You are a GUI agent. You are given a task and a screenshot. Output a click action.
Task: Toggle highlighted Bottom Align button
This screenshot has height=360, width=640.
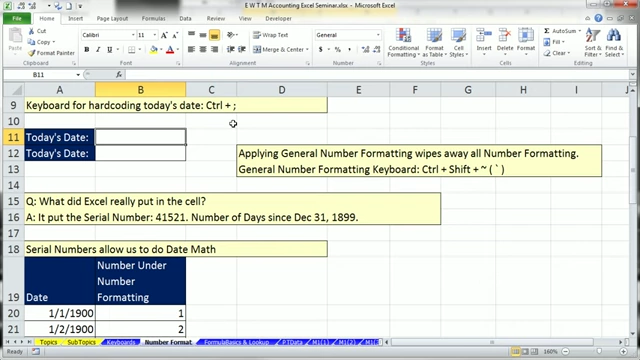coord(214,35)
